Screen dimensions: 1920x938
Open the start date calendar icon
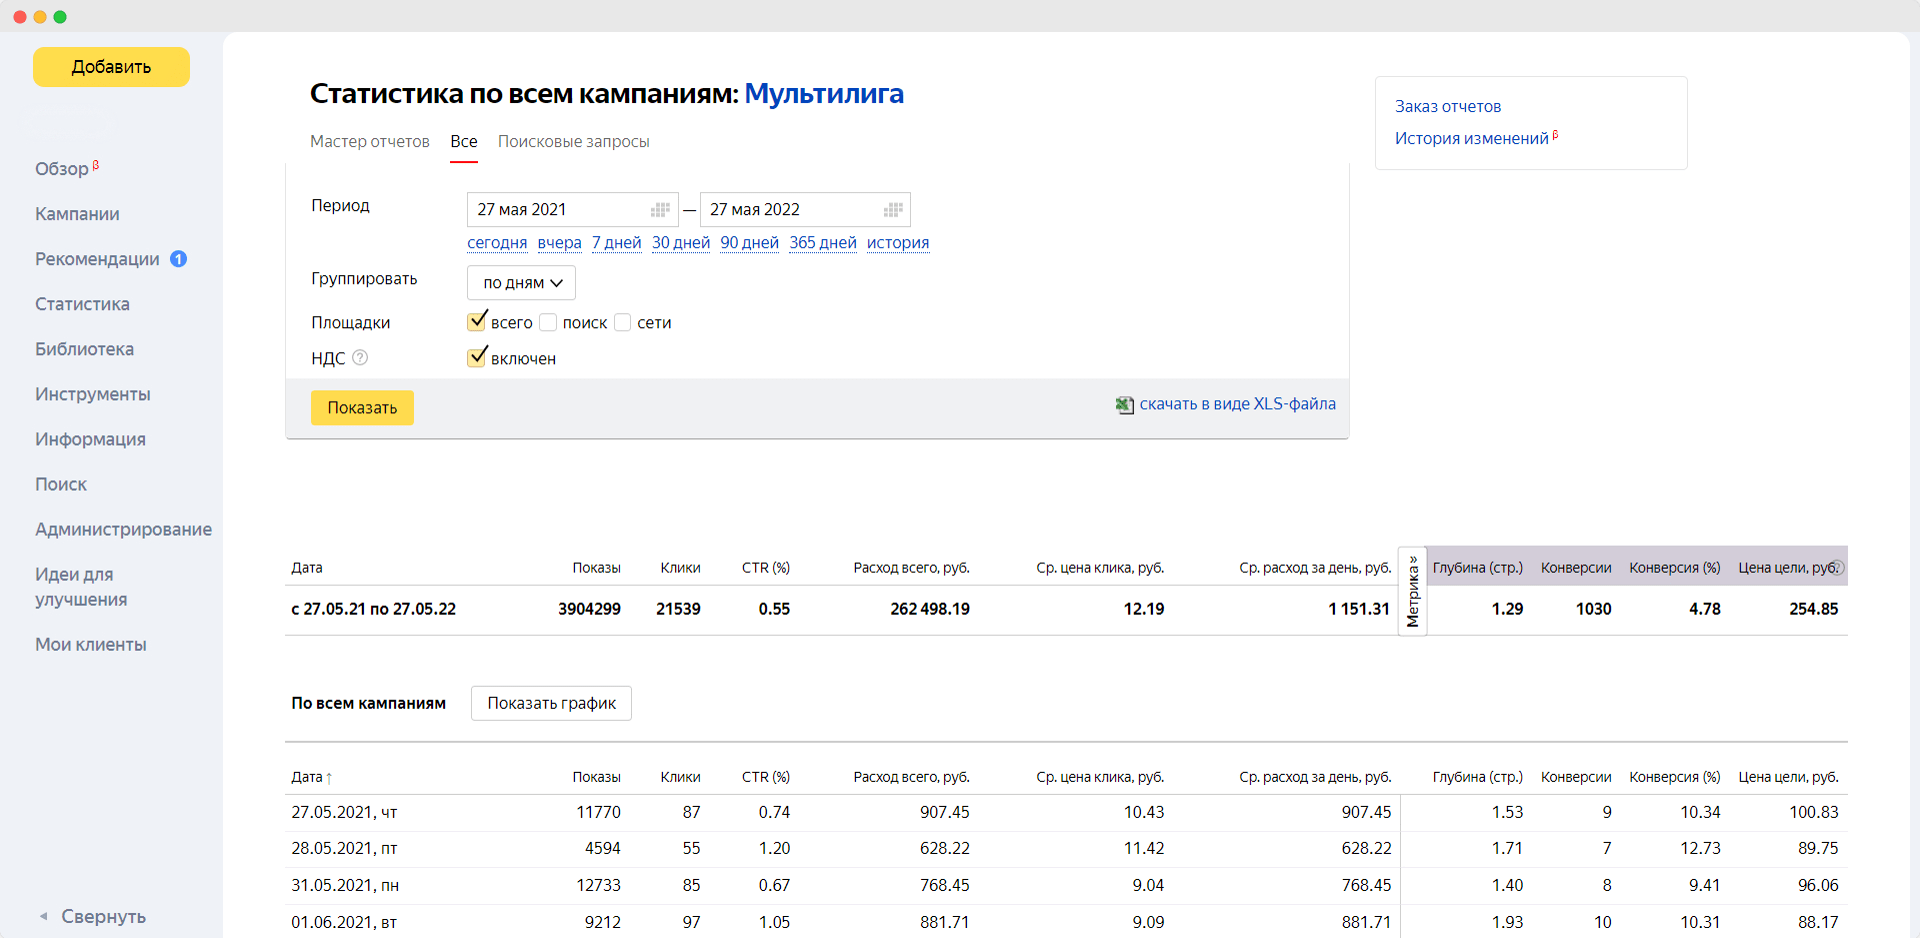pos(660,210)
